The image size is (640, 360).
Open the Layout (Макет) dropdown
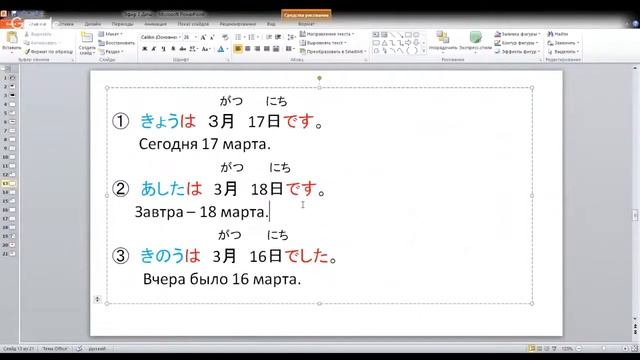(x=111, y=34)
